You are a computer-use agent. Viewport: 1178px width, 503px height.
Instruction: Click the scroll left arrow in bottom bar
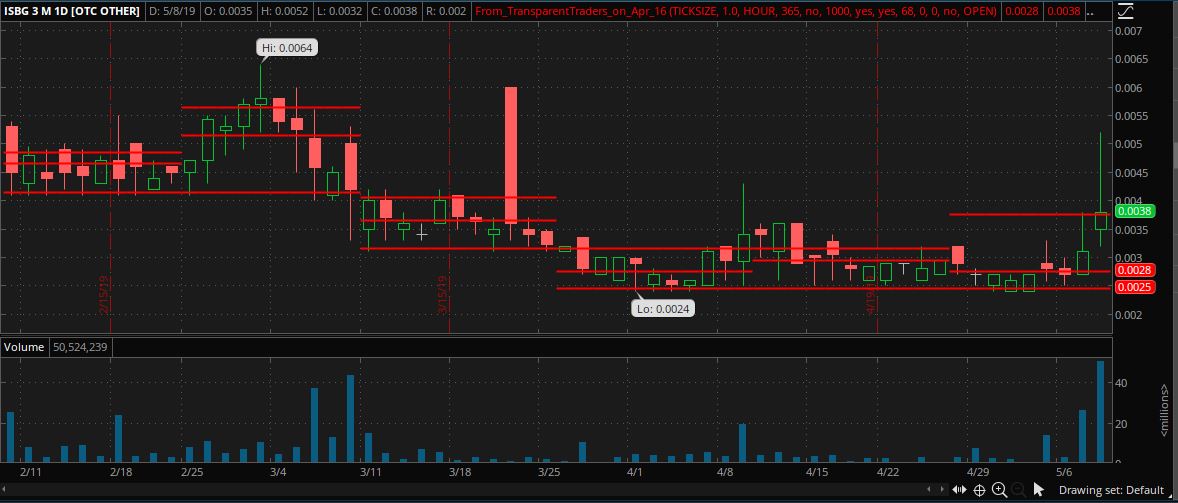(929, 490)
